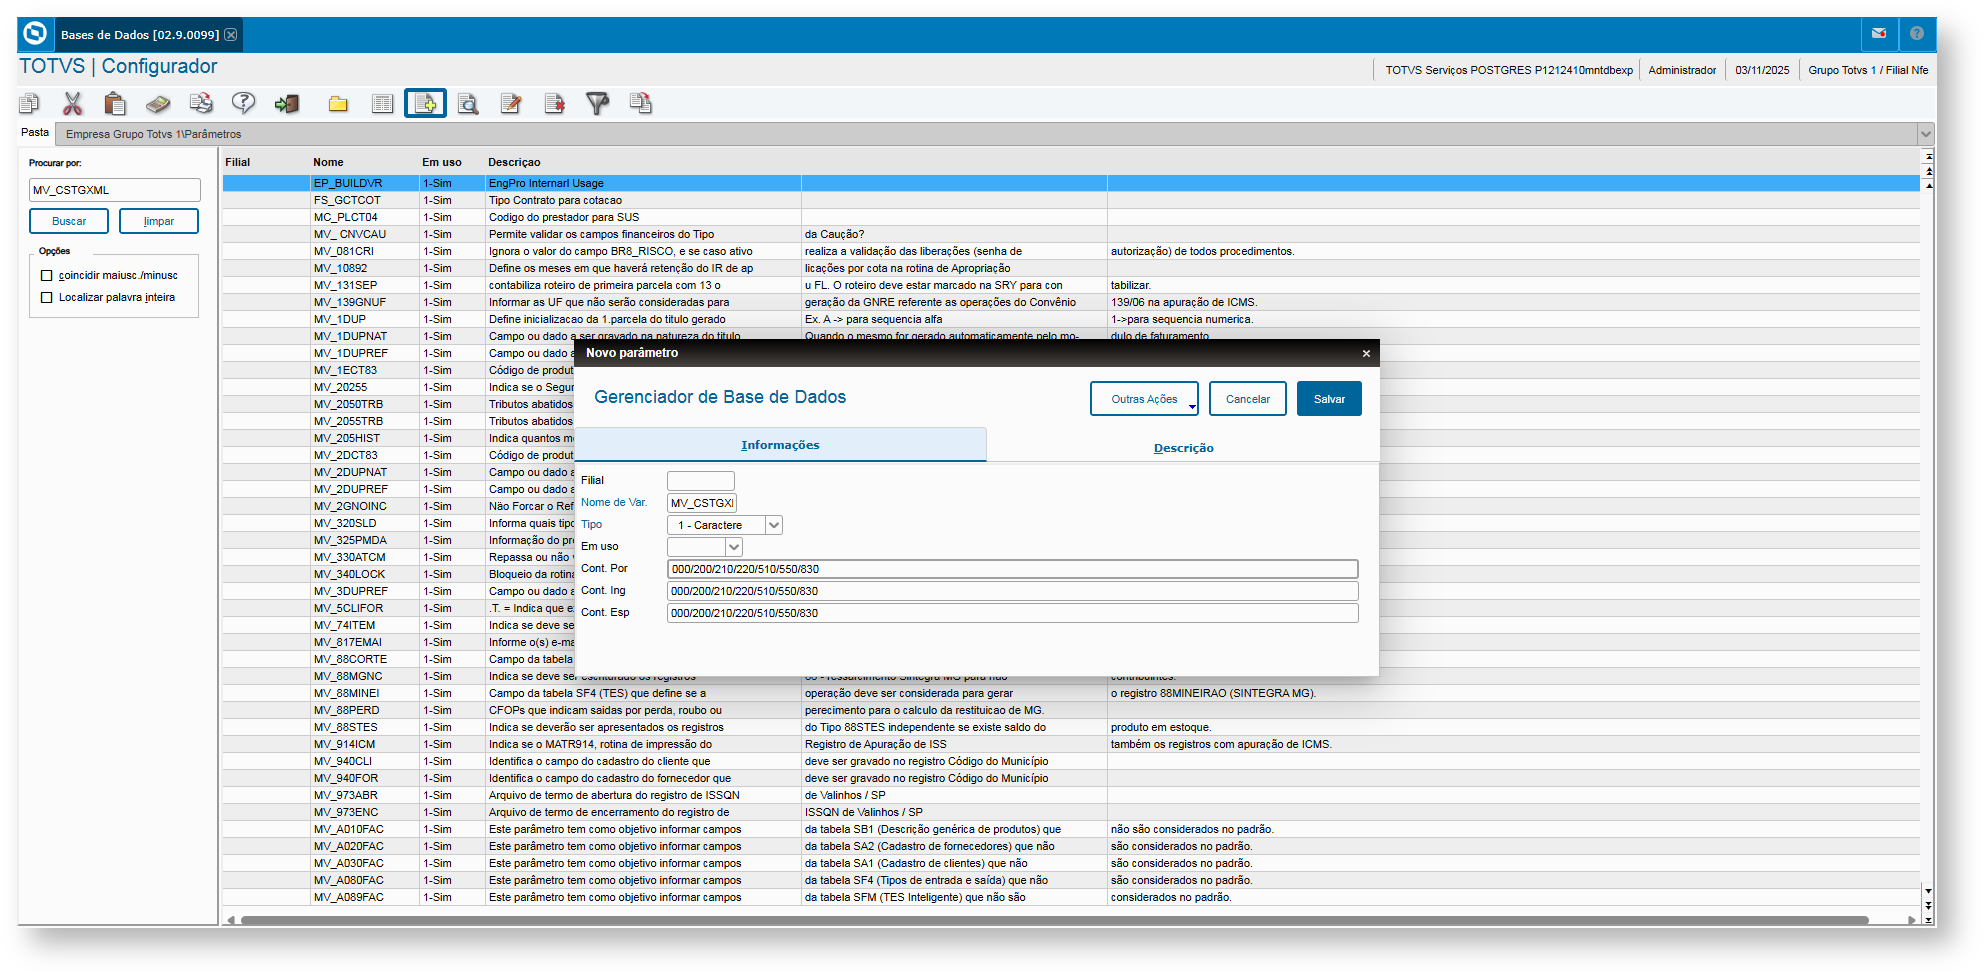Switch to the Descrição tab
This screenshot has height=976, width=1985.
pyautogui.click(x=1183, y=448)
